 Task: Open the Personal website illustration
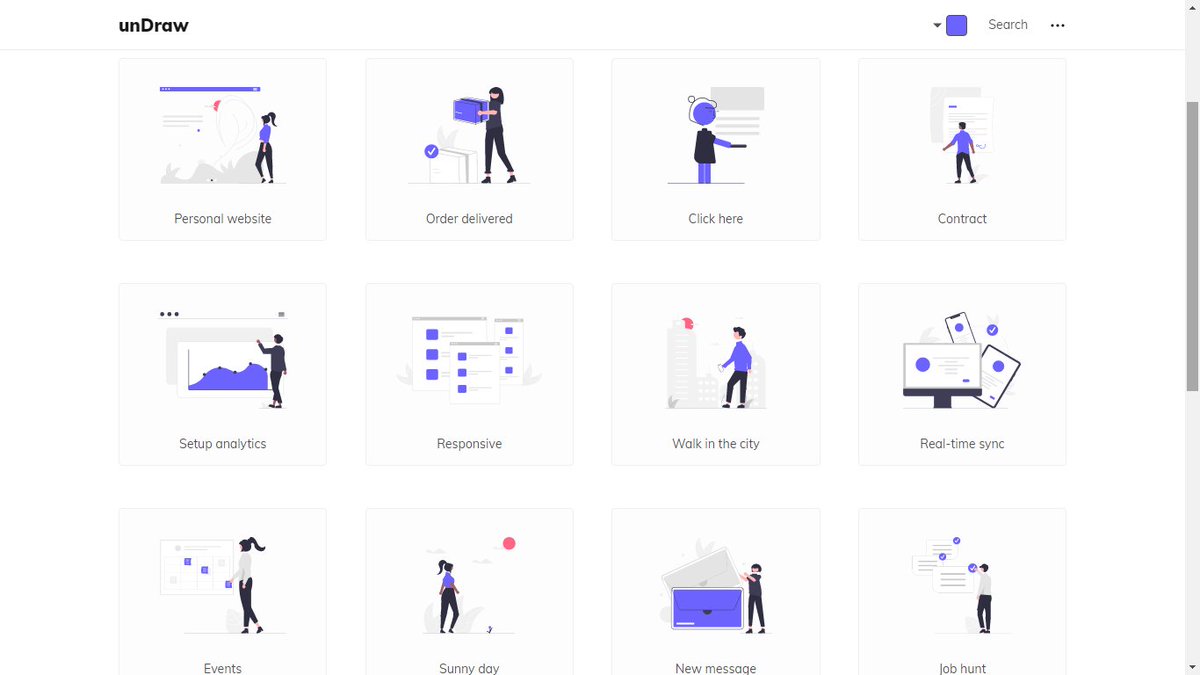point(223,149)
